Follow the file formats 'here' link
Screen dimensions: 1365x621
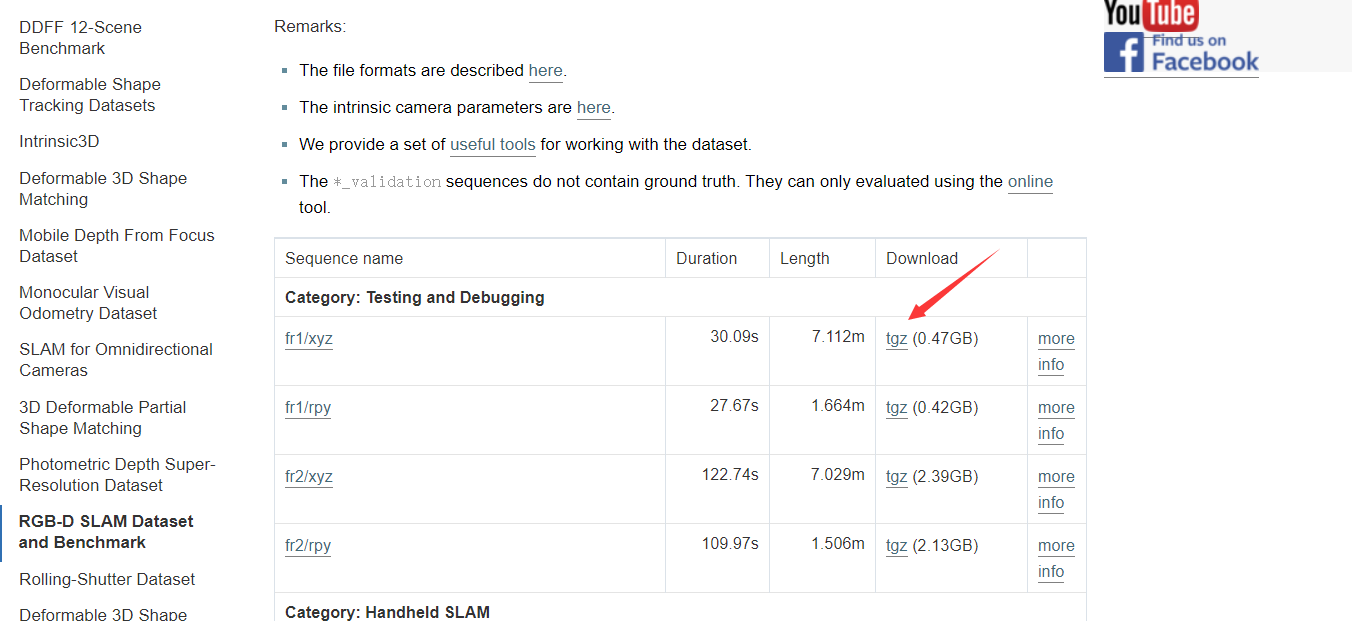pyautogui.click(x=545, y=71)
